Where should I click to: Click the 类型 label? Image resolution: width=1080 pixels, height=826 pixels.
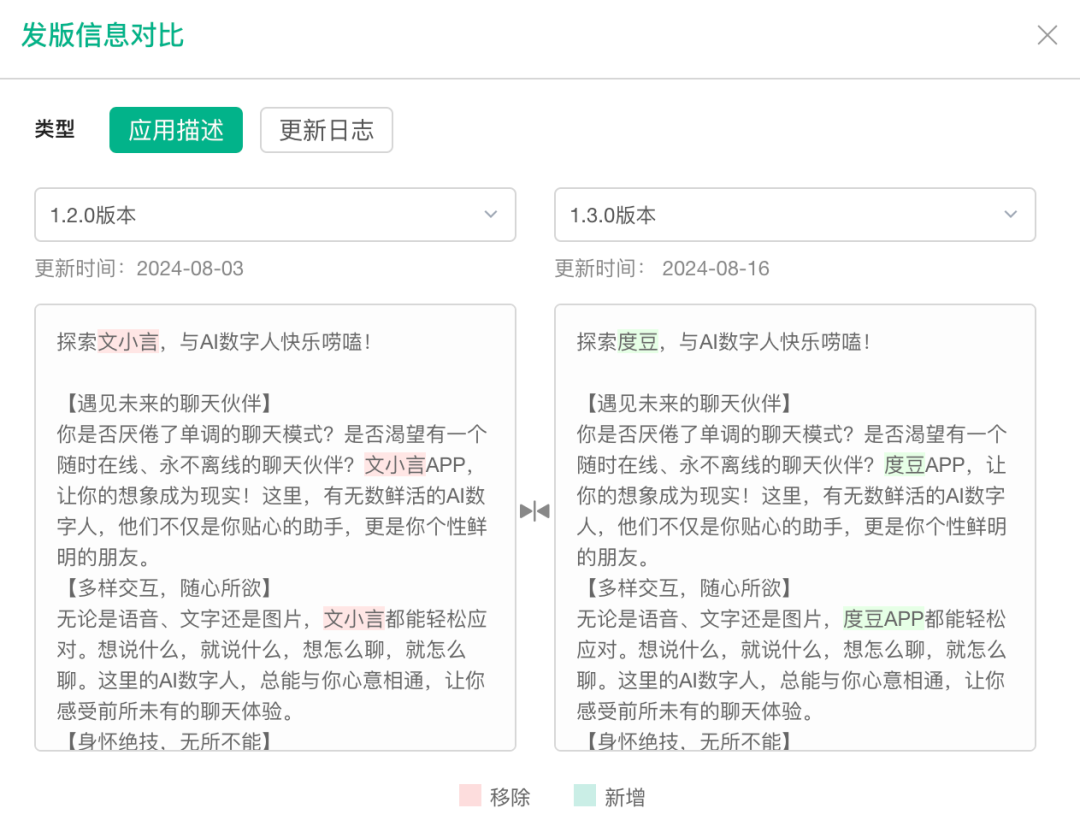tap(54, 129)
